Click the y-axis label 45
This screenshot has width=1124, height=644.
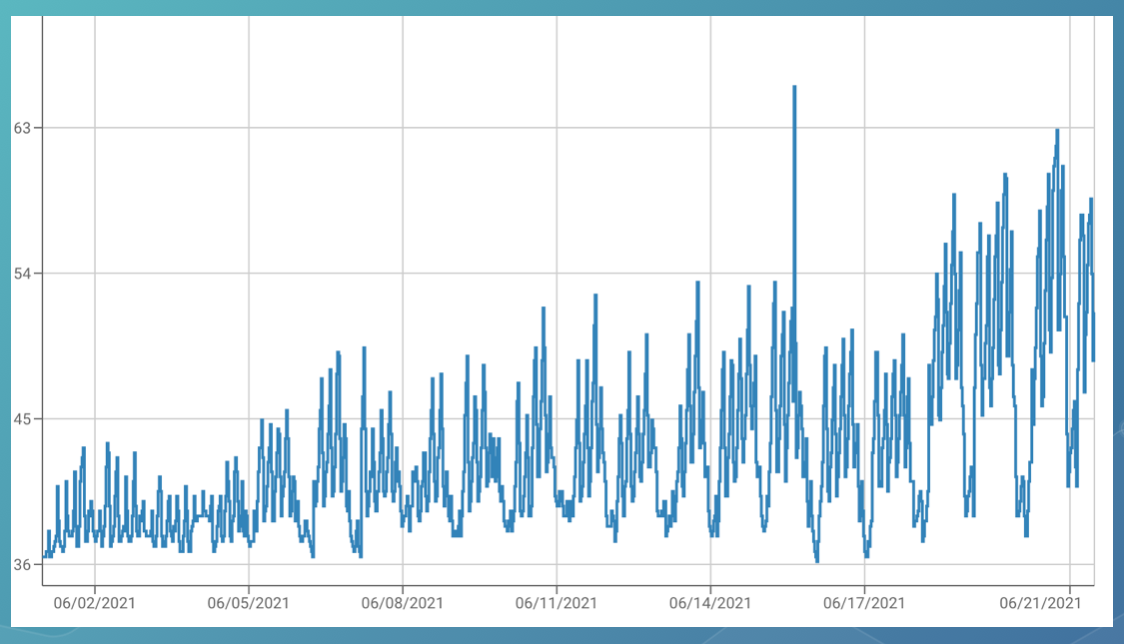click(22, 419)
